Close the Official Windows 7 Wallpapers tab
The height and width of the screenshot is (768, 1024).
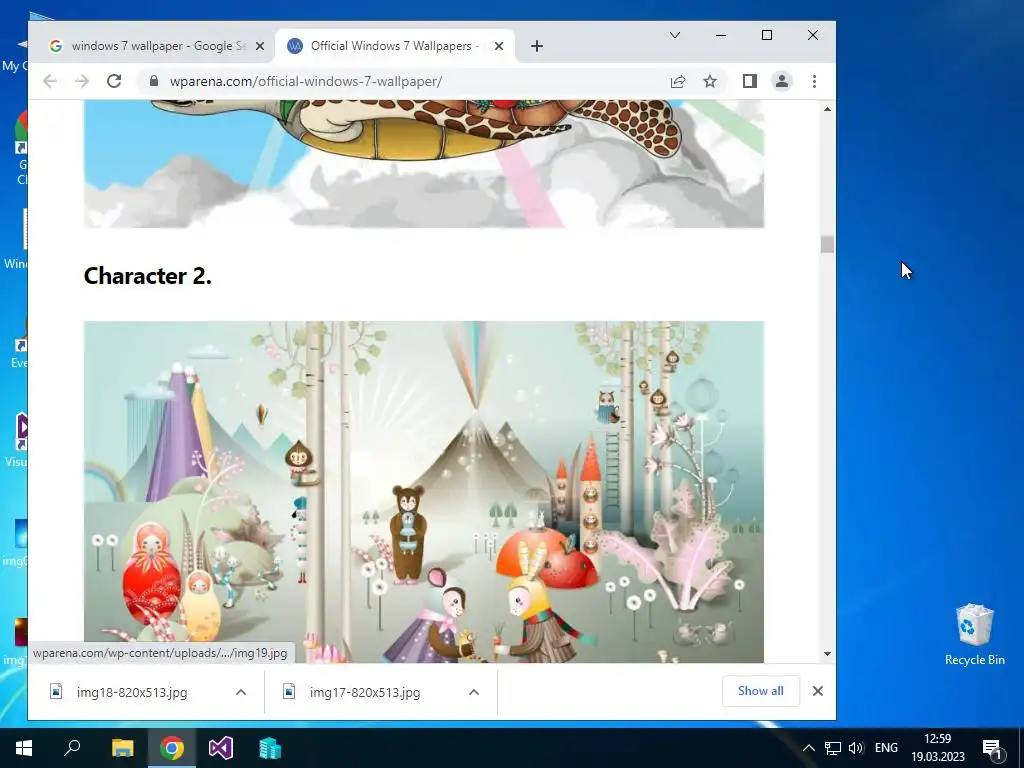(499, 46)
